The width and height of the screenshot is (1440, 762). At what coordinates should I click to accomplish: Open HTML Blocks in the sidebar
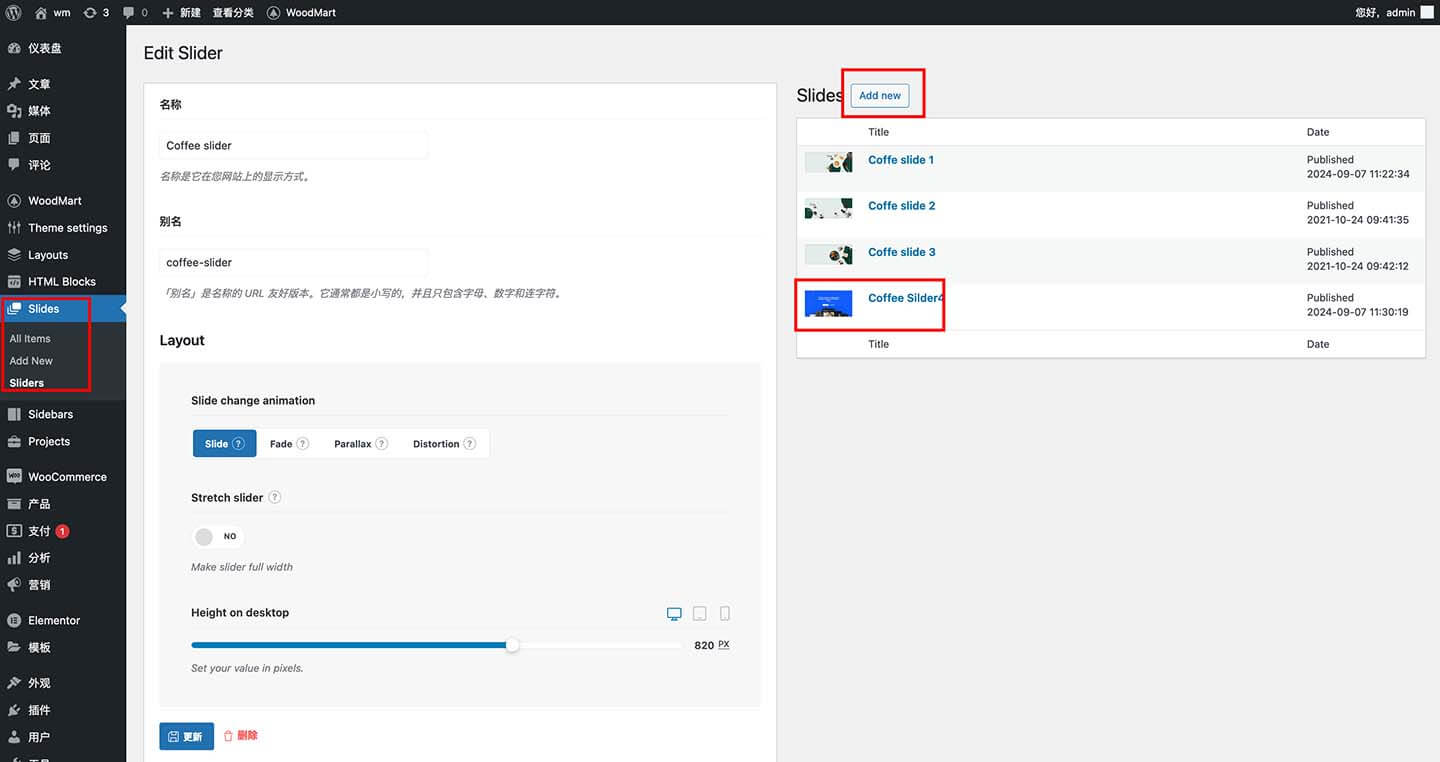click(63, 282)
